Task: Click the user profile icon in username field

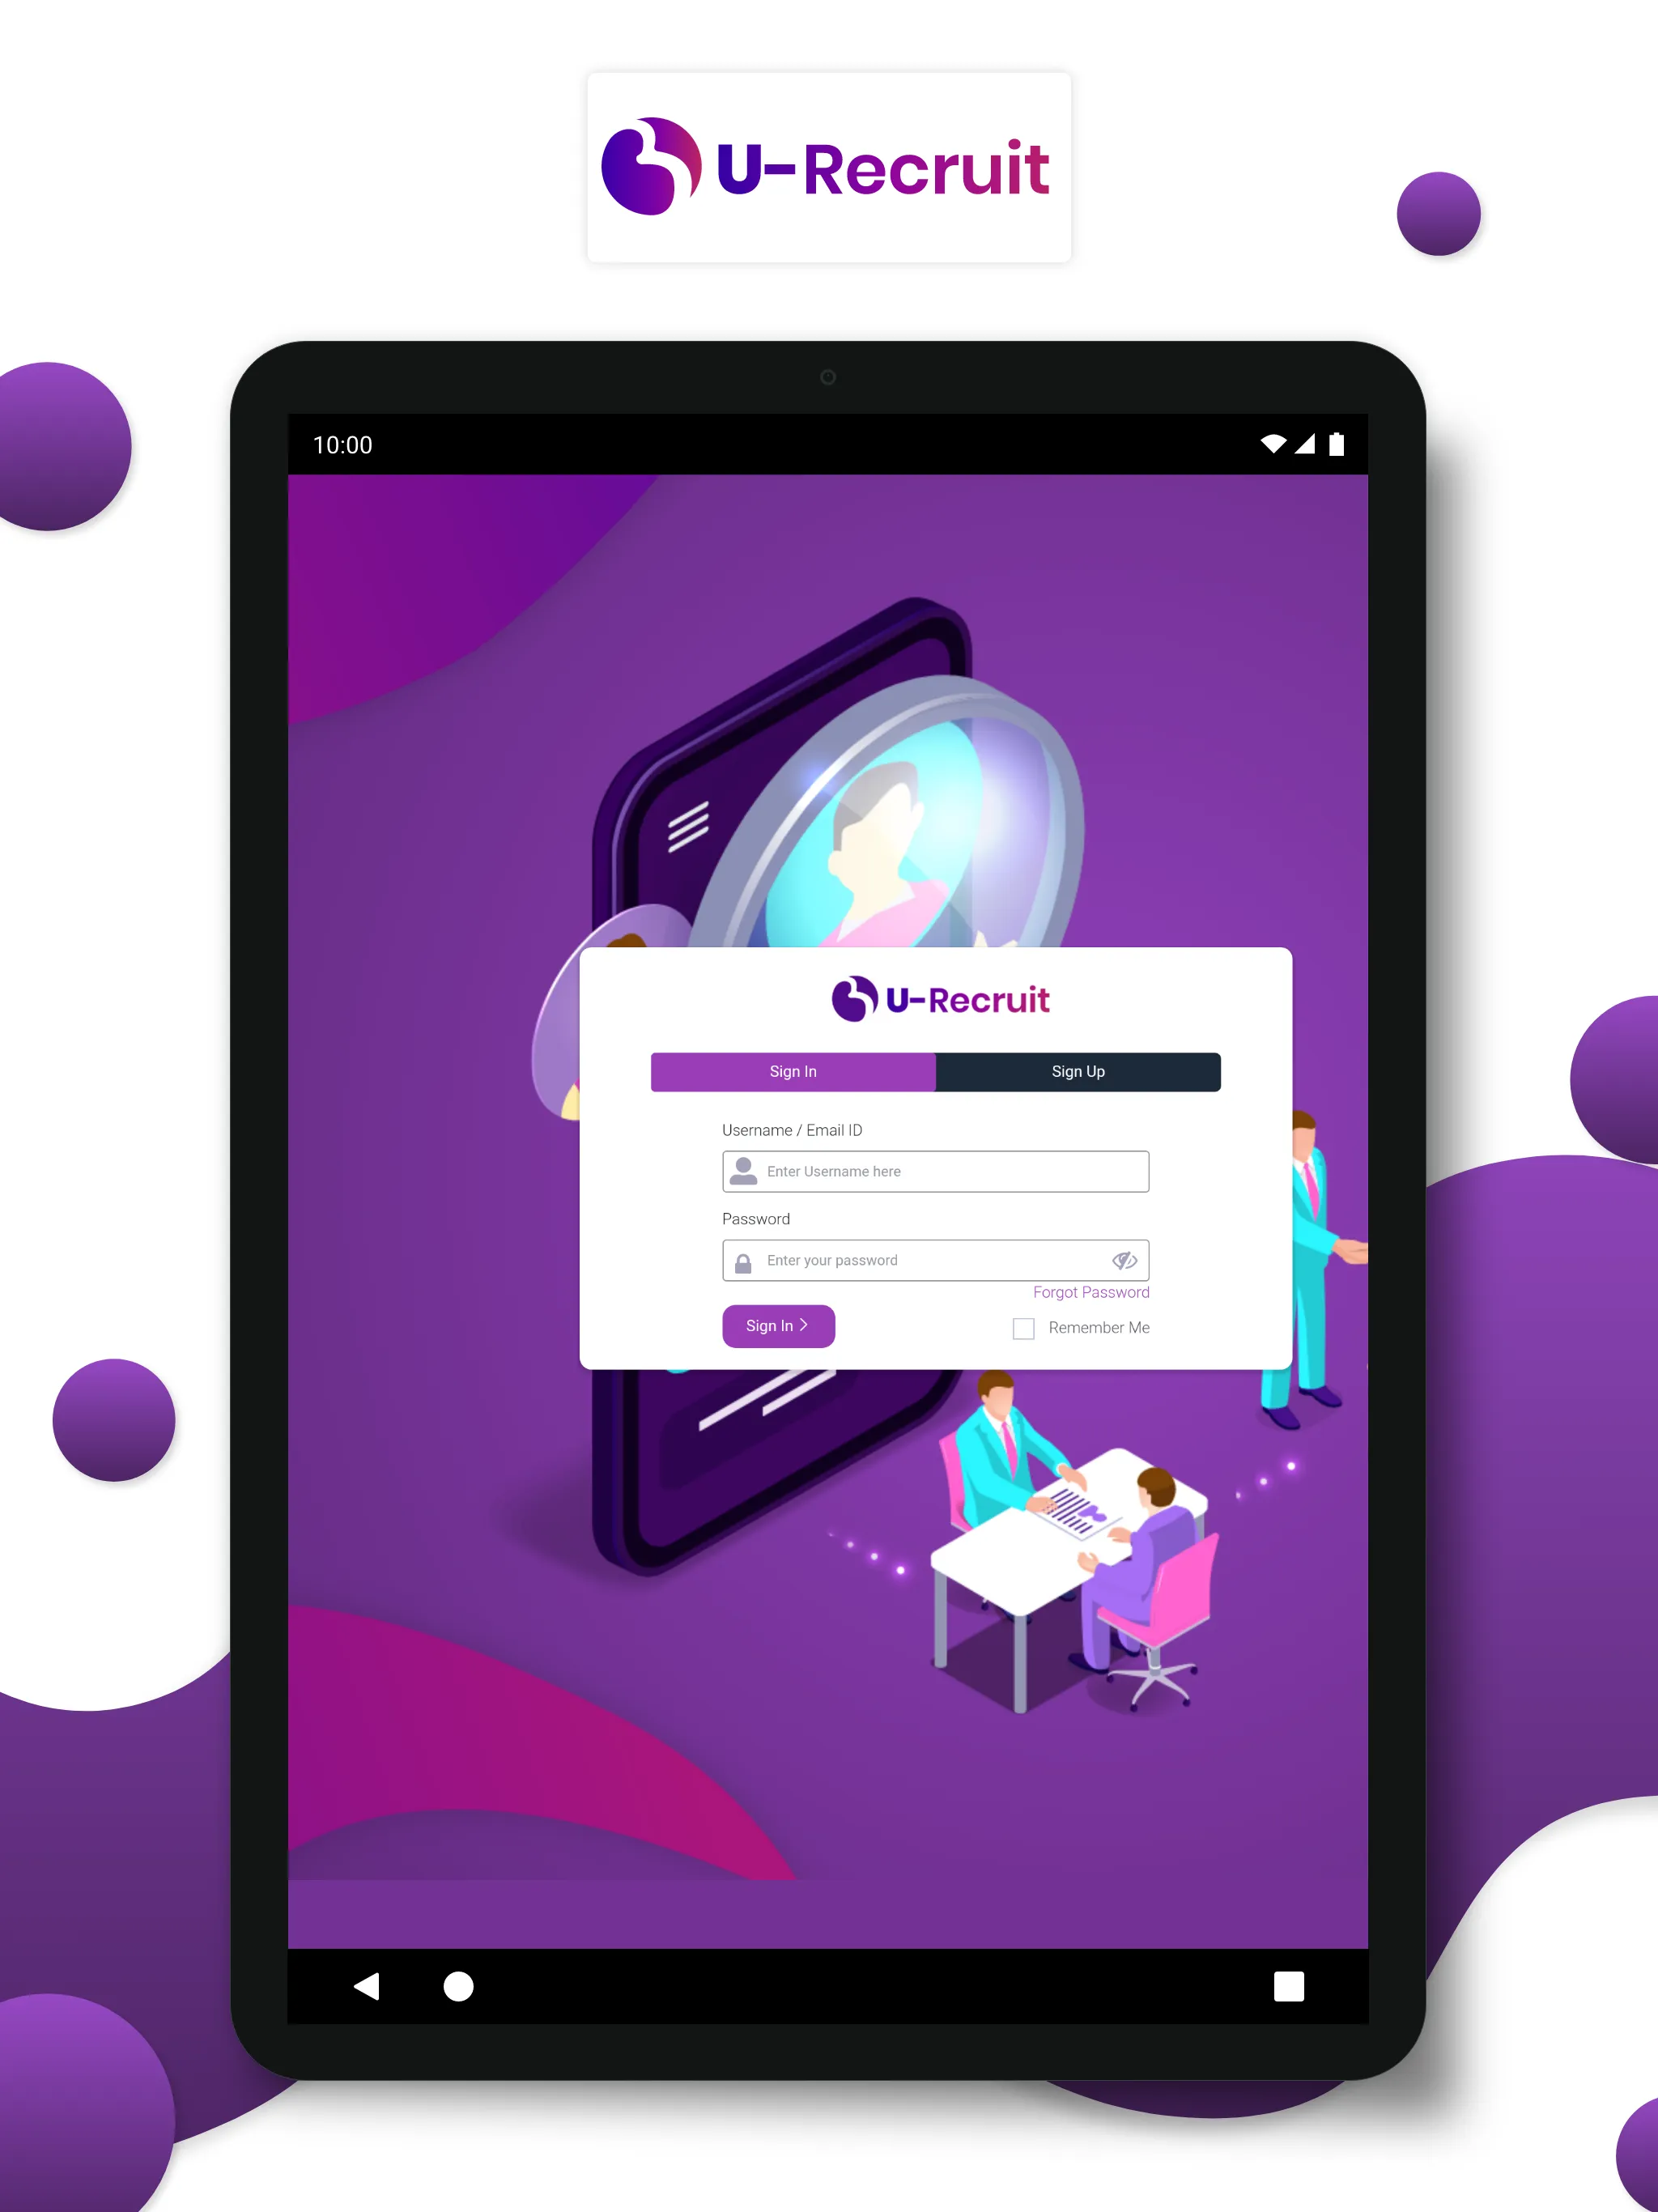Action: click(x=744, y=1171)
